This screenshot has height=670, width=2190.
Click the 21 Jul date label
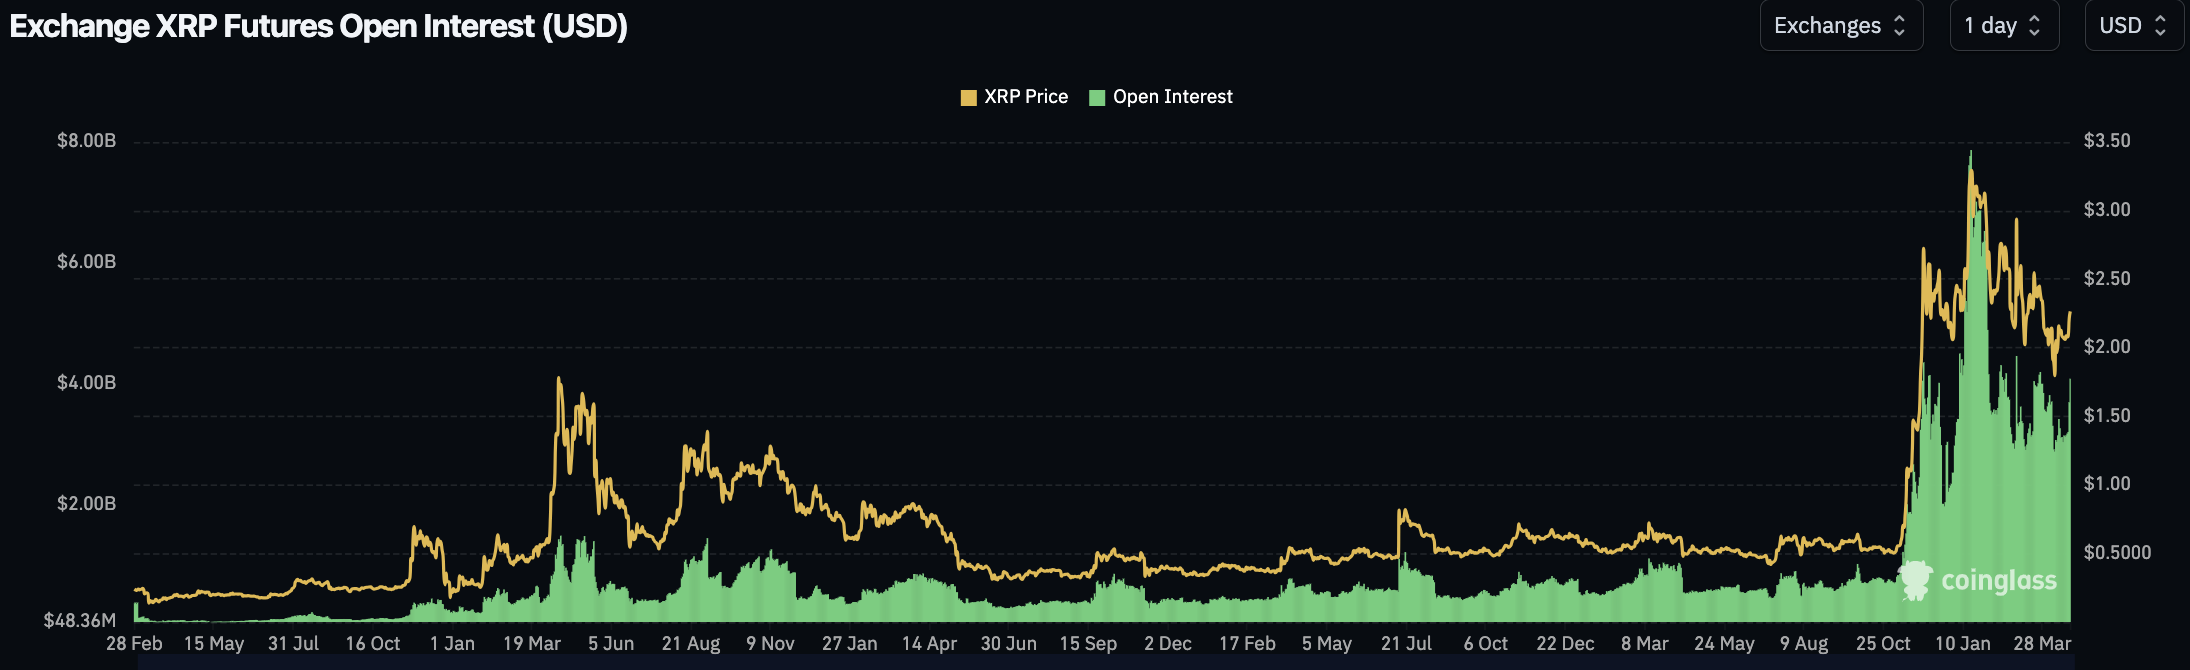tap(1406, 644)
